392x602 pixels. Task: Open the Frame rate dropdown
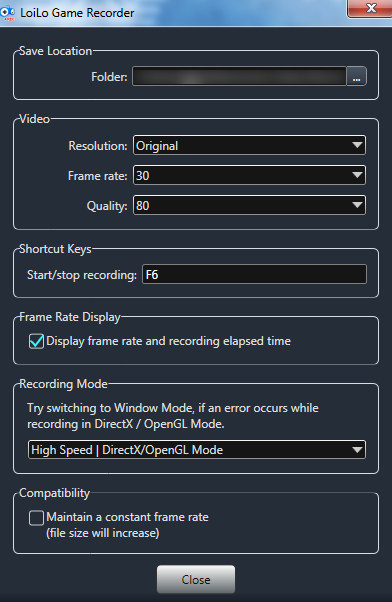click(249, 175)
